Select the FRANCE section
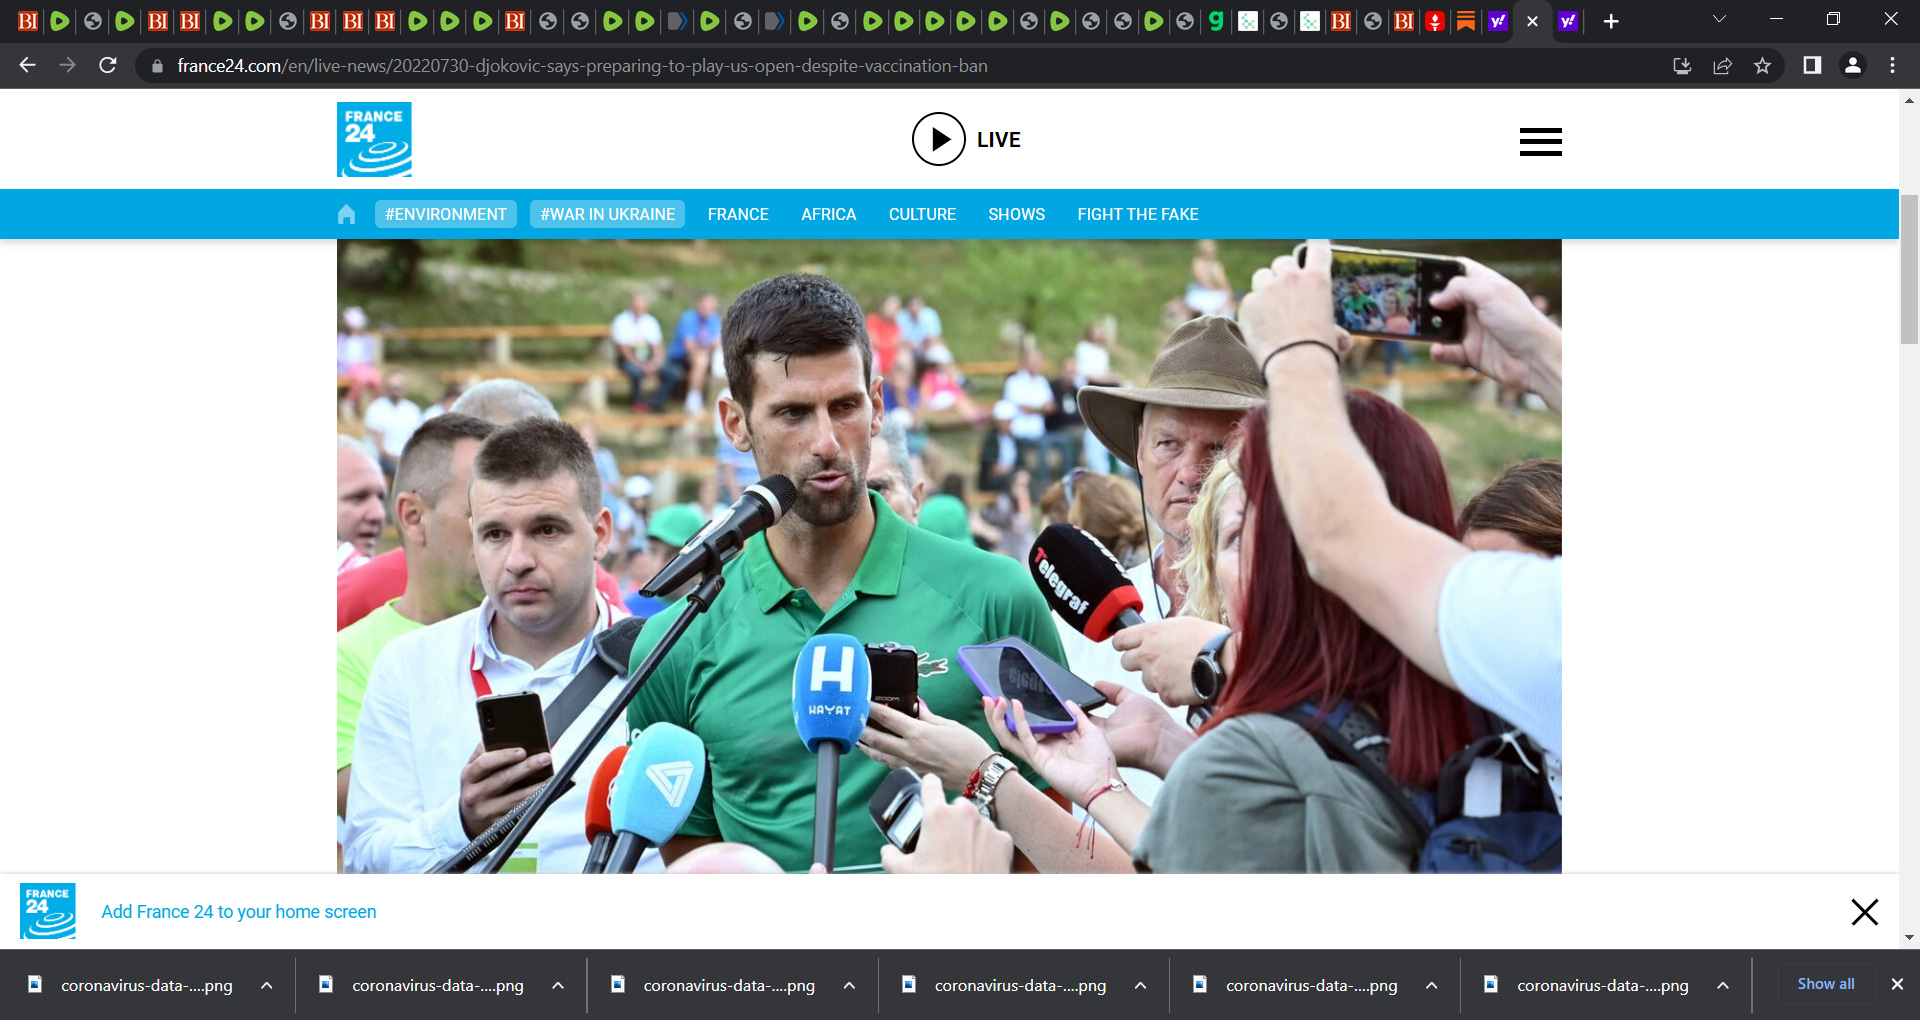The height and width of the screenshot is (1020, 1920). tap(738, 214)
